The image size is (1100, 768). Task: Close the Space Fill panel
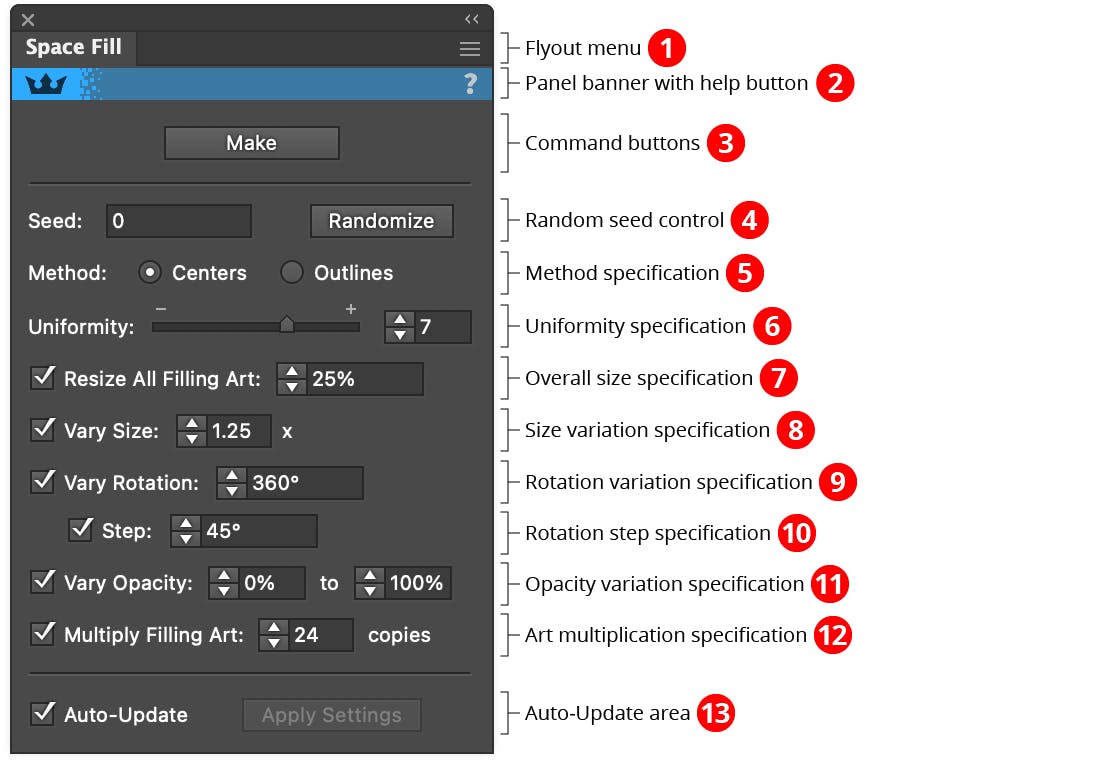coord(27,19)
